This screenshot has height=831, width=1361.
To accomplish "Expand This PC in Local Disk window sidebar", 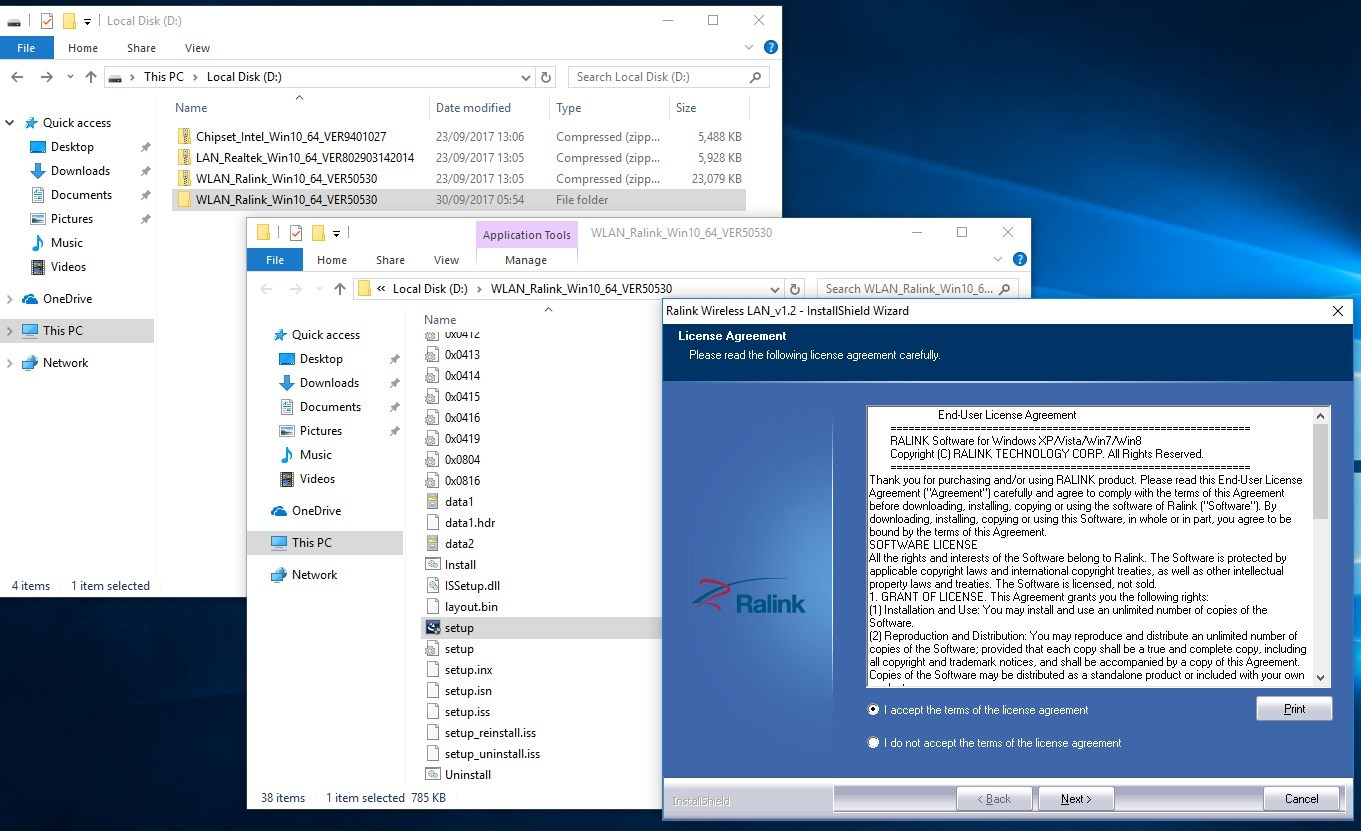I will (x=10, y=331).
